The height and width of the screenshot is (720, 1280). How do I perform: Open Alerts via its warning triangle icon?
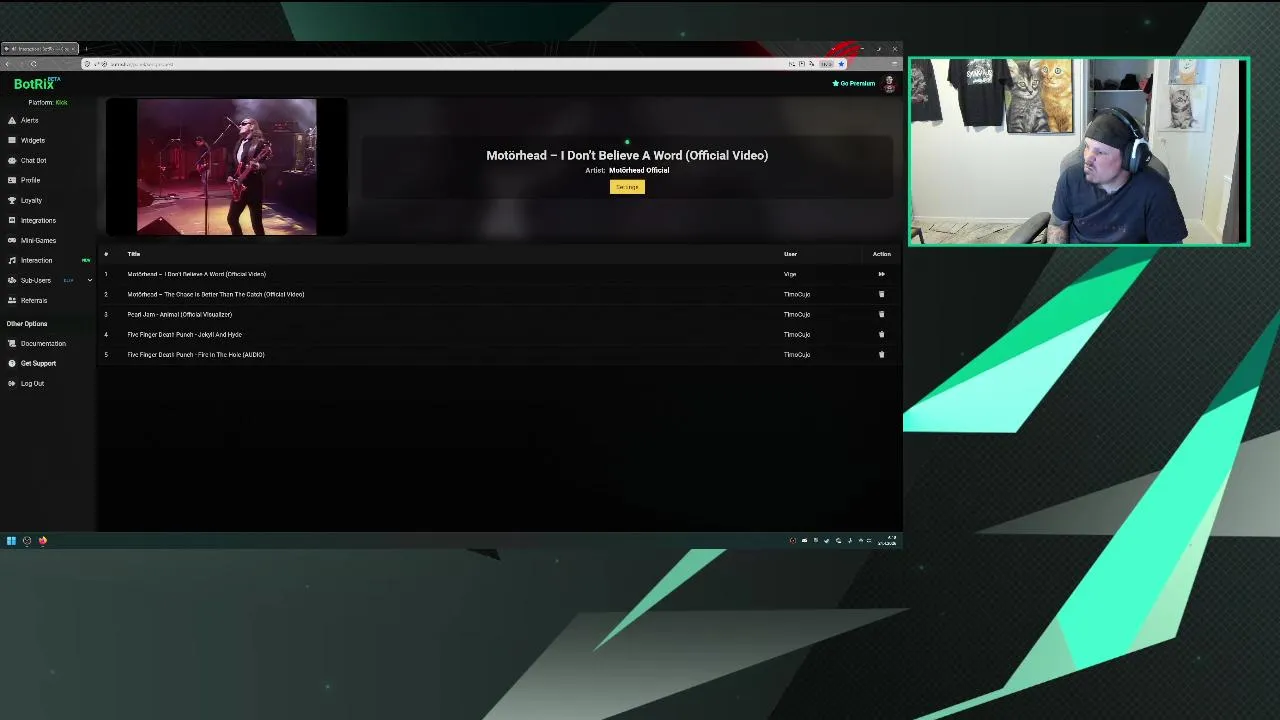(12, 120)
